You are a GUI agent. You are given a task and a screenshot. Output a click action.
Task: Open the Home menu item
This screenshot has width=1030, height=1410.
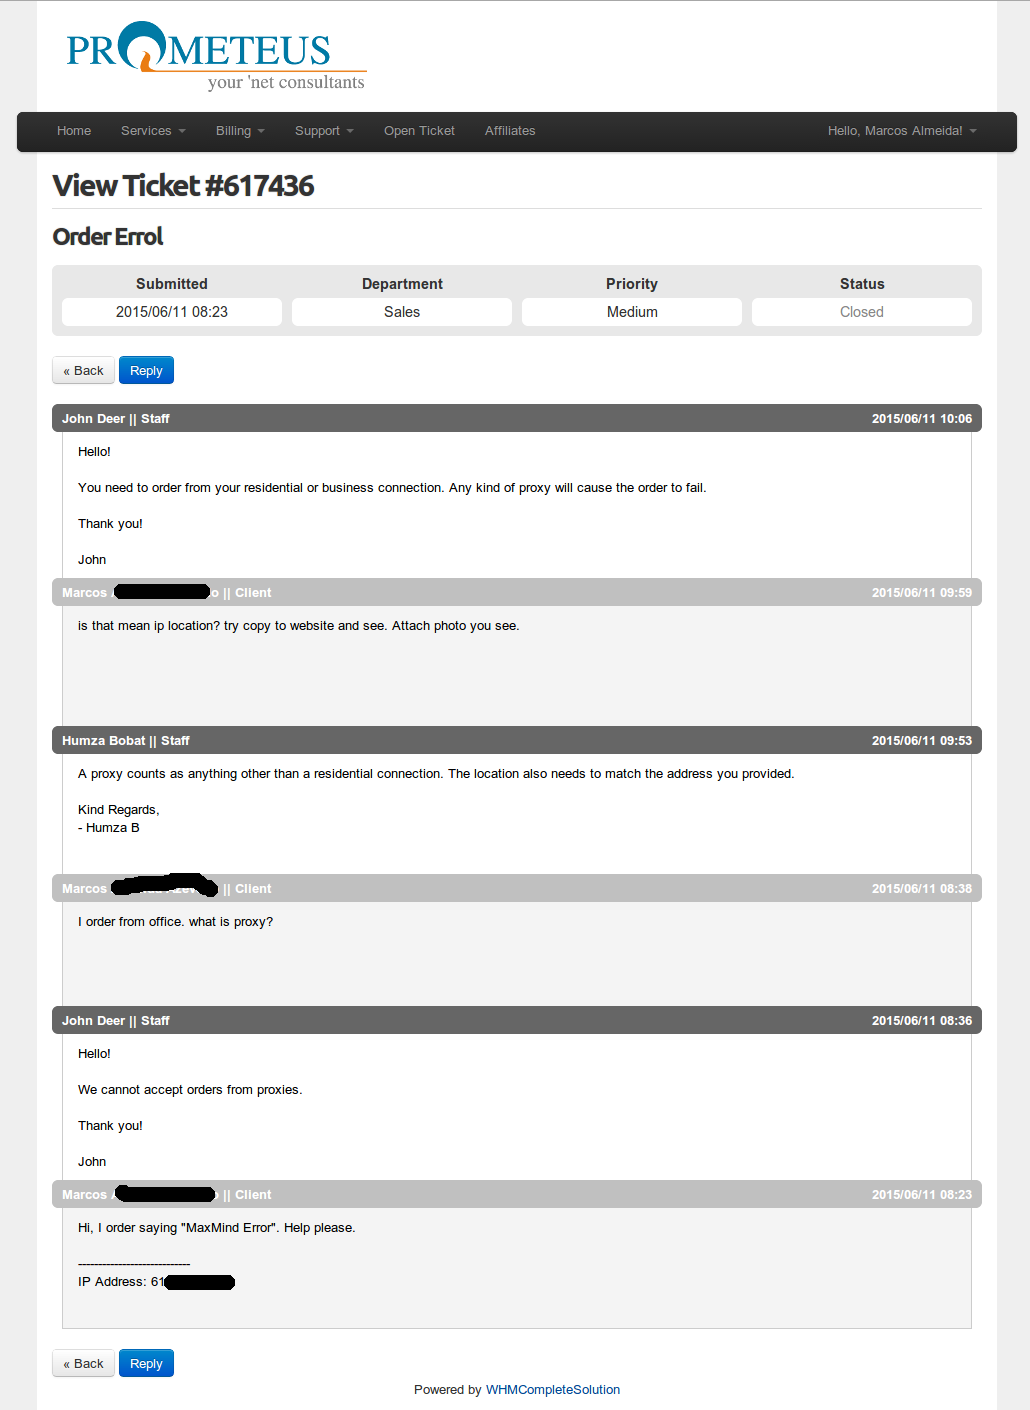74,131
